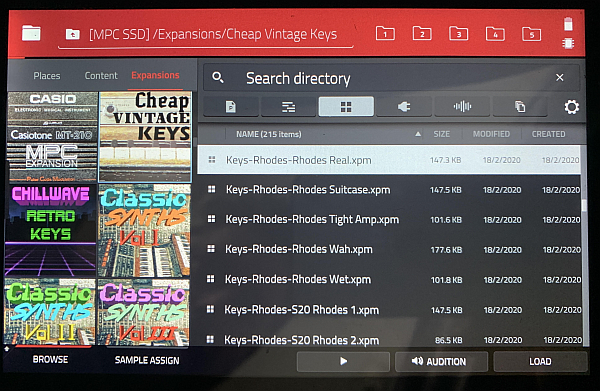Jump to folder shortcut 3
Screen dimensions: 600x391
pos(458,33)
